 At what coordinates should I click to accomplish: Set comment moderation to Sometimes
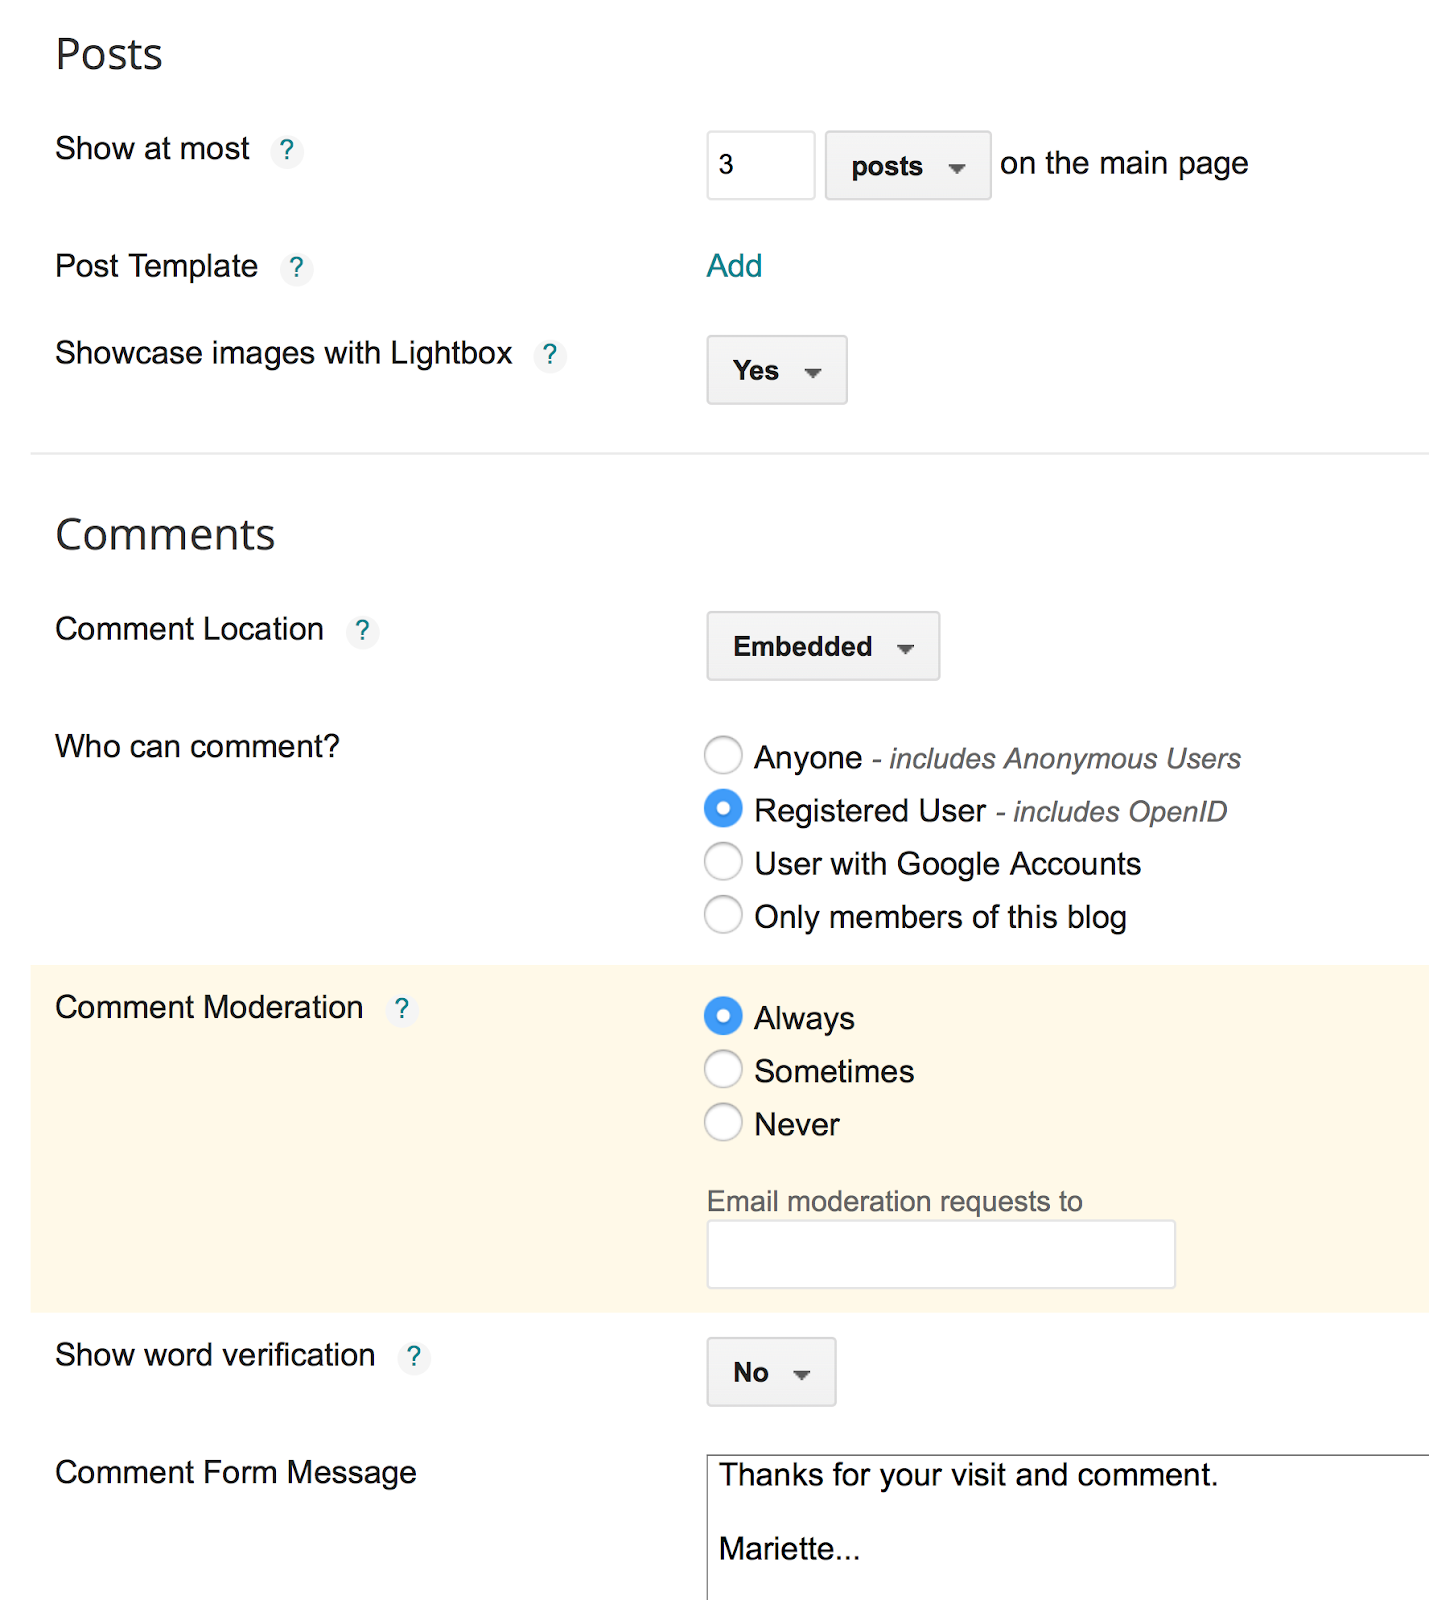[x=723, y=1069]
